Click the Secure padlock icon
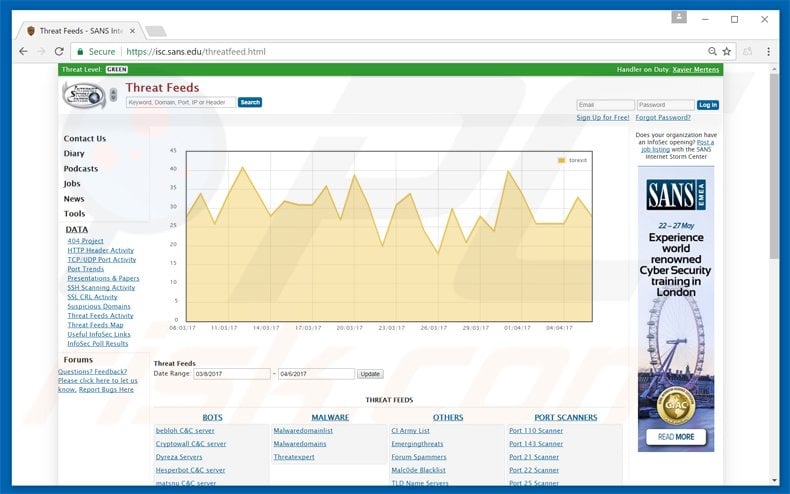790x494 pixels. [x=80, y=51]
